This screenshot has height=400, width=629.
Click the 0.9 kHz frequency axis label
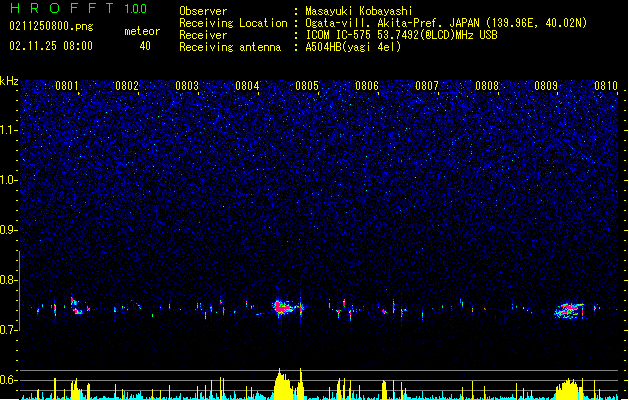coord(8,230)
